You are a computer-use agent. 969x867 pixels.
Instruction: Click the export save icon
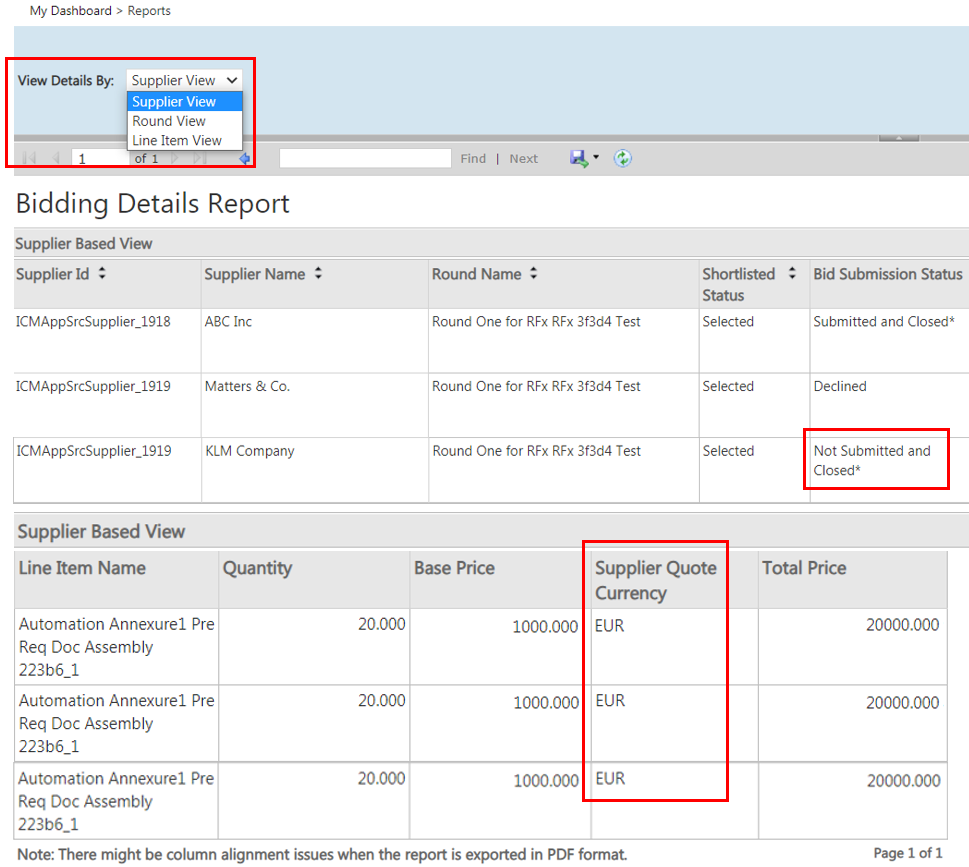578,158
